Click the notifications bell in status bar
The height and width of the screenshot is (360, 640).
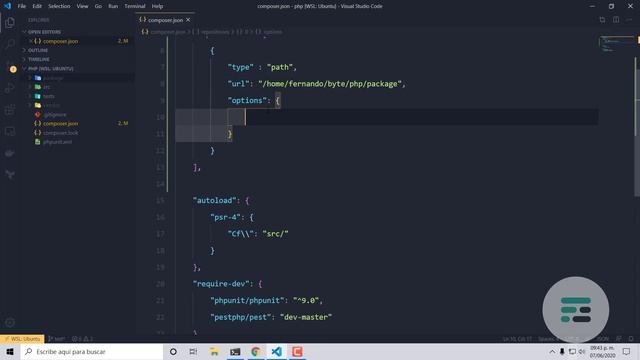(x=631, y=339)
